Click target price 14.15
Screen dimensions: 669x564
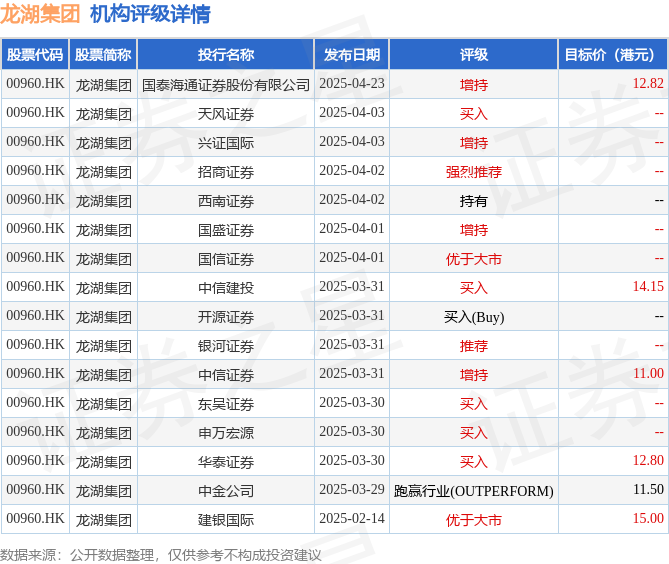click(648, 286)
